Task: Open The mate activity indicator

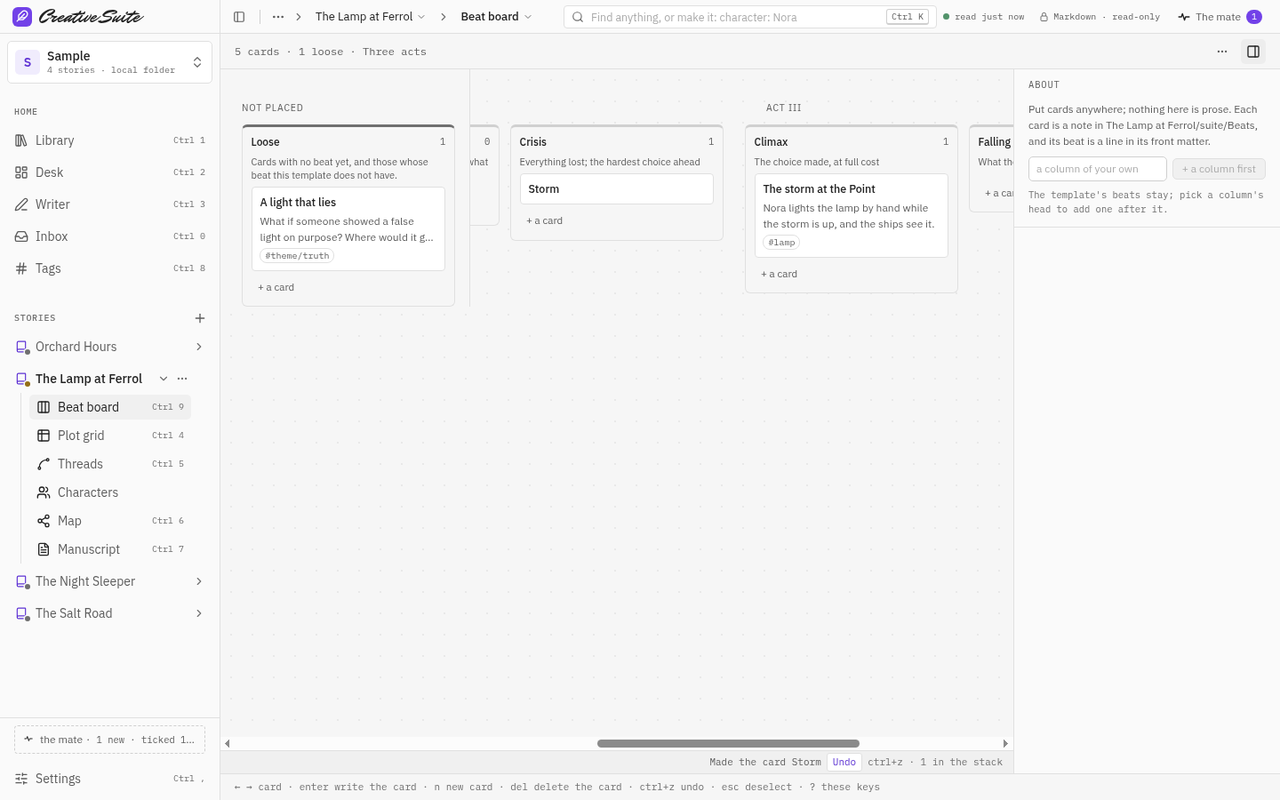Action: (x=1220, y=17)
